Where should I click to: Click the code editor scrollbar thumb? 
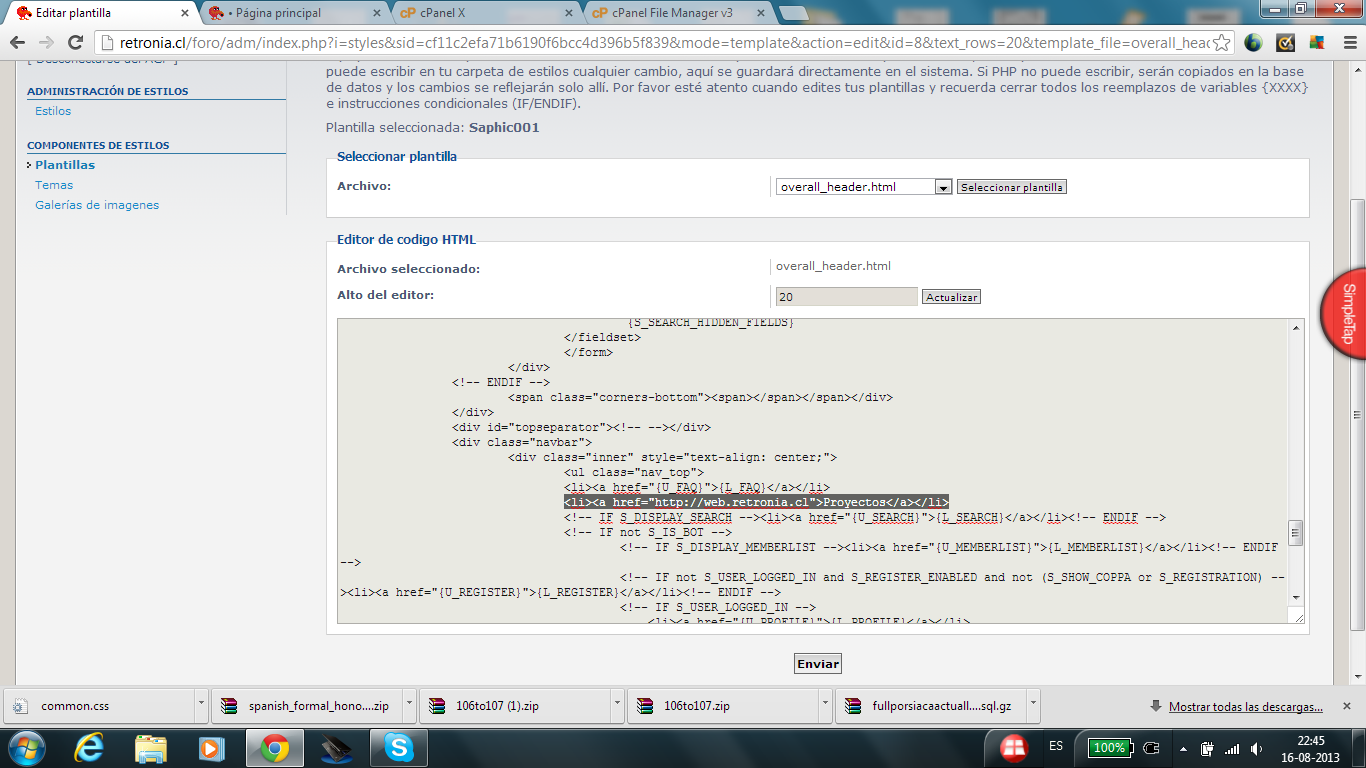[1296, 532]
